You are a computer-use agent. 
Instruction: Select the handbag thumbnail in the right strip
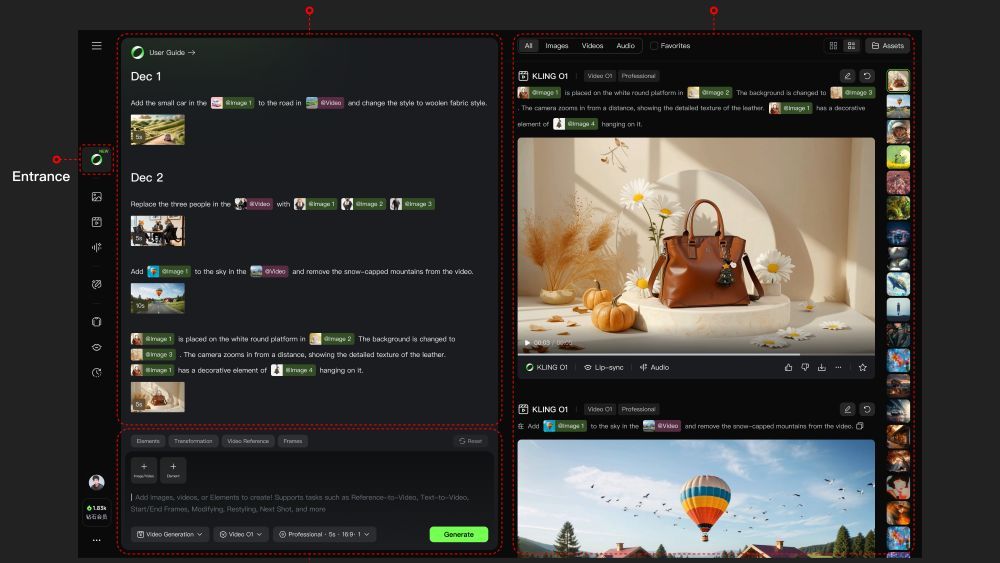(x=898, y=81)
